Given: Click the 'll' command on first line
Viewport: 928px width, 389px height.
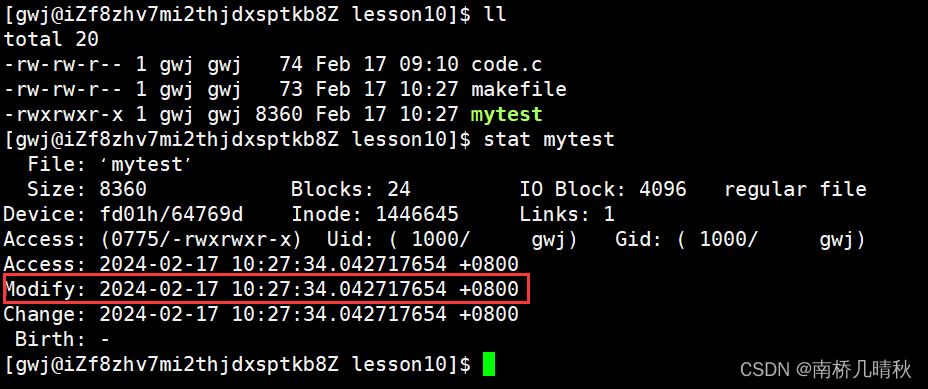Looking at the screenshot, I should click(x=494, y=15).
